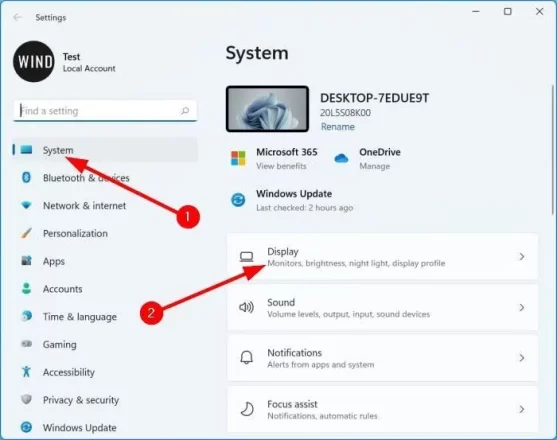The image size is (557, 440).
Task: Click the Gaming controller icon
Action: pos(26,344)
